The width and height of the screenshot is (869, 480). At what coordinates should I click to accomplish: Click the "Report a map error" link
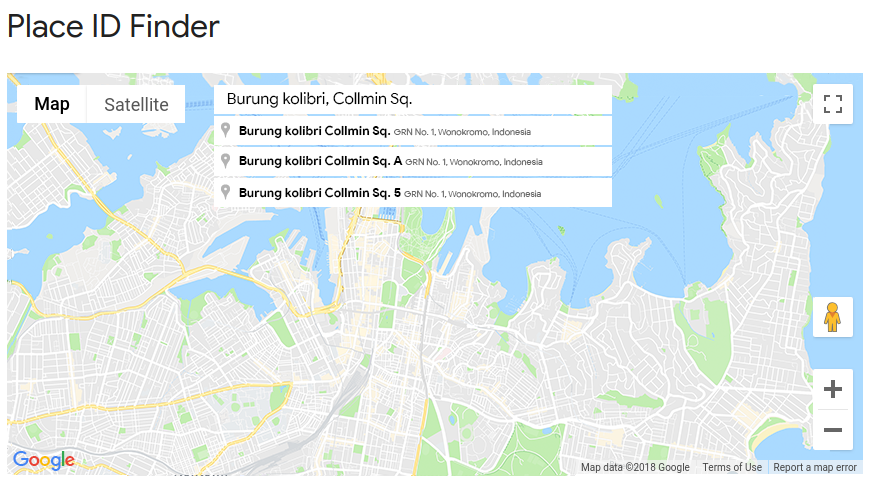(814, 467)
